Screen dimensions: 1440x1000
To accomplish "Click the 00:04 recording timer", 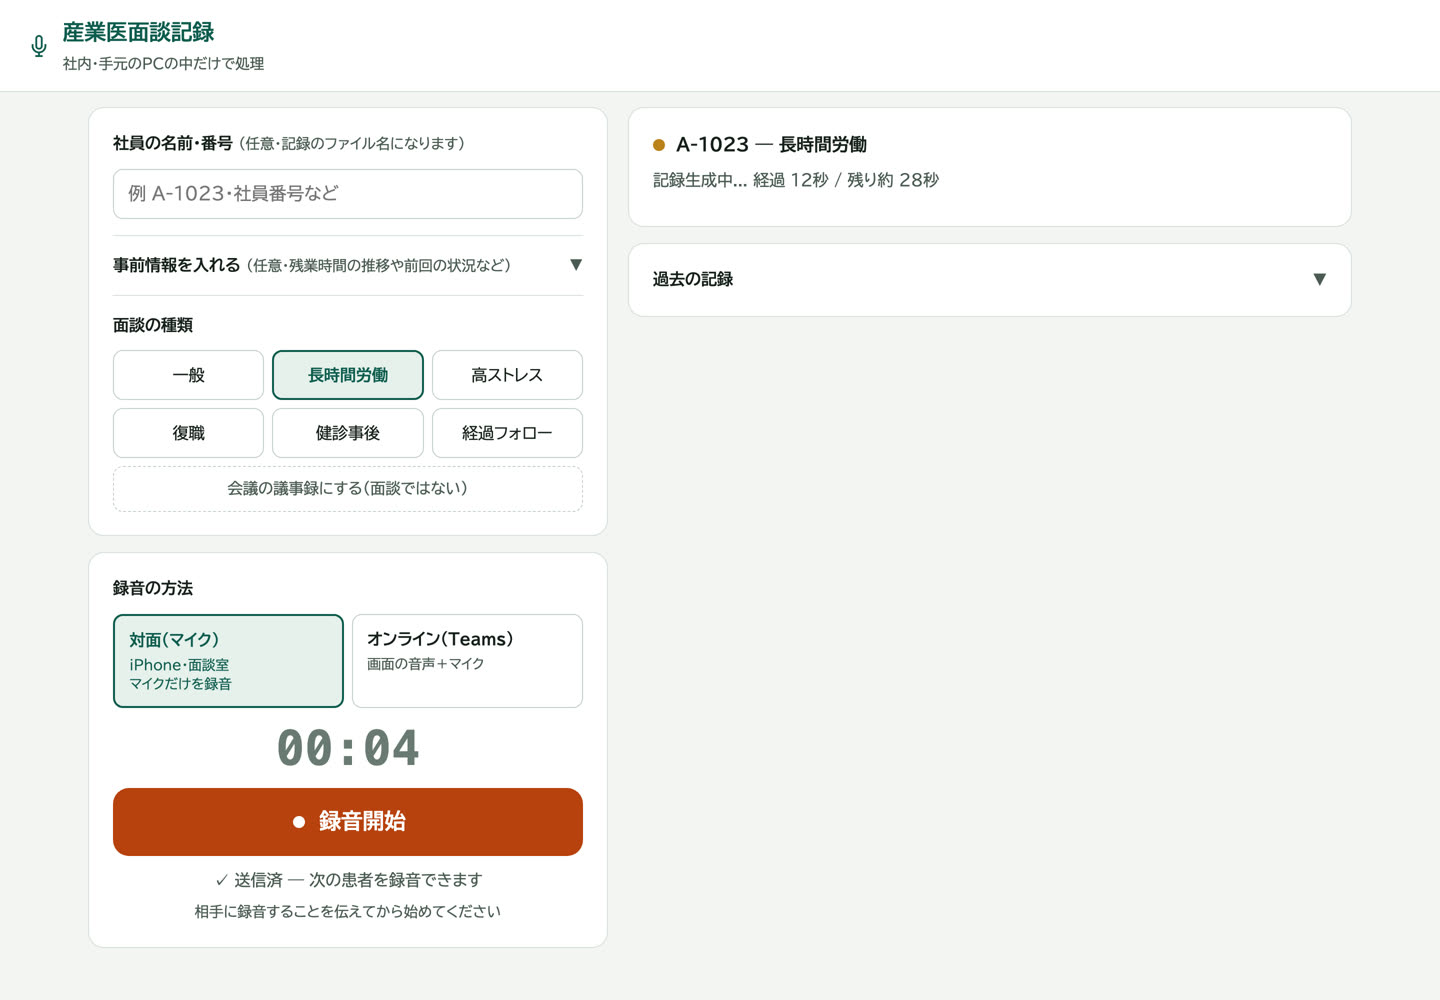I will pyautogui.click(x=348, y=748).
